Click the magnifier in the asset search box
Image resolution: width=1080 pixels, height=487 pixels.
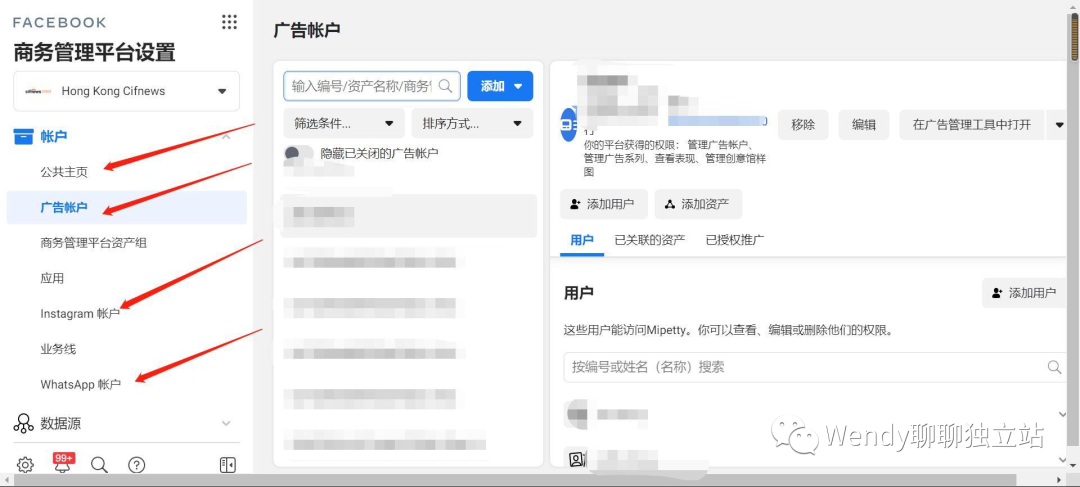446,86
